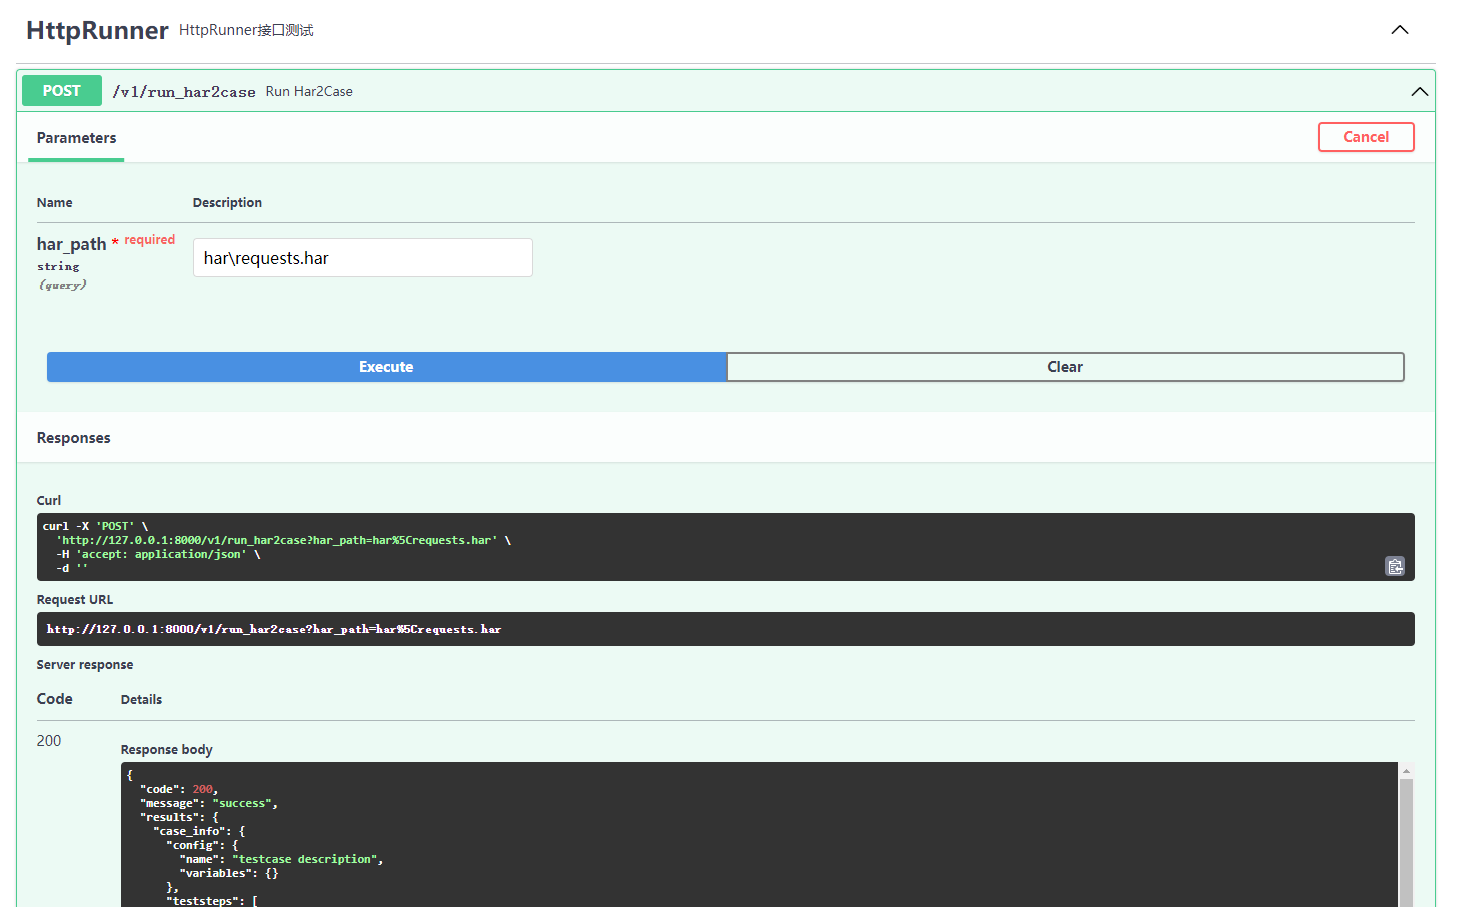The height and width of the screenshot is (907, 1469).
Task: Copy the curl command to clipboard
Action: (x=1395, y=566)
